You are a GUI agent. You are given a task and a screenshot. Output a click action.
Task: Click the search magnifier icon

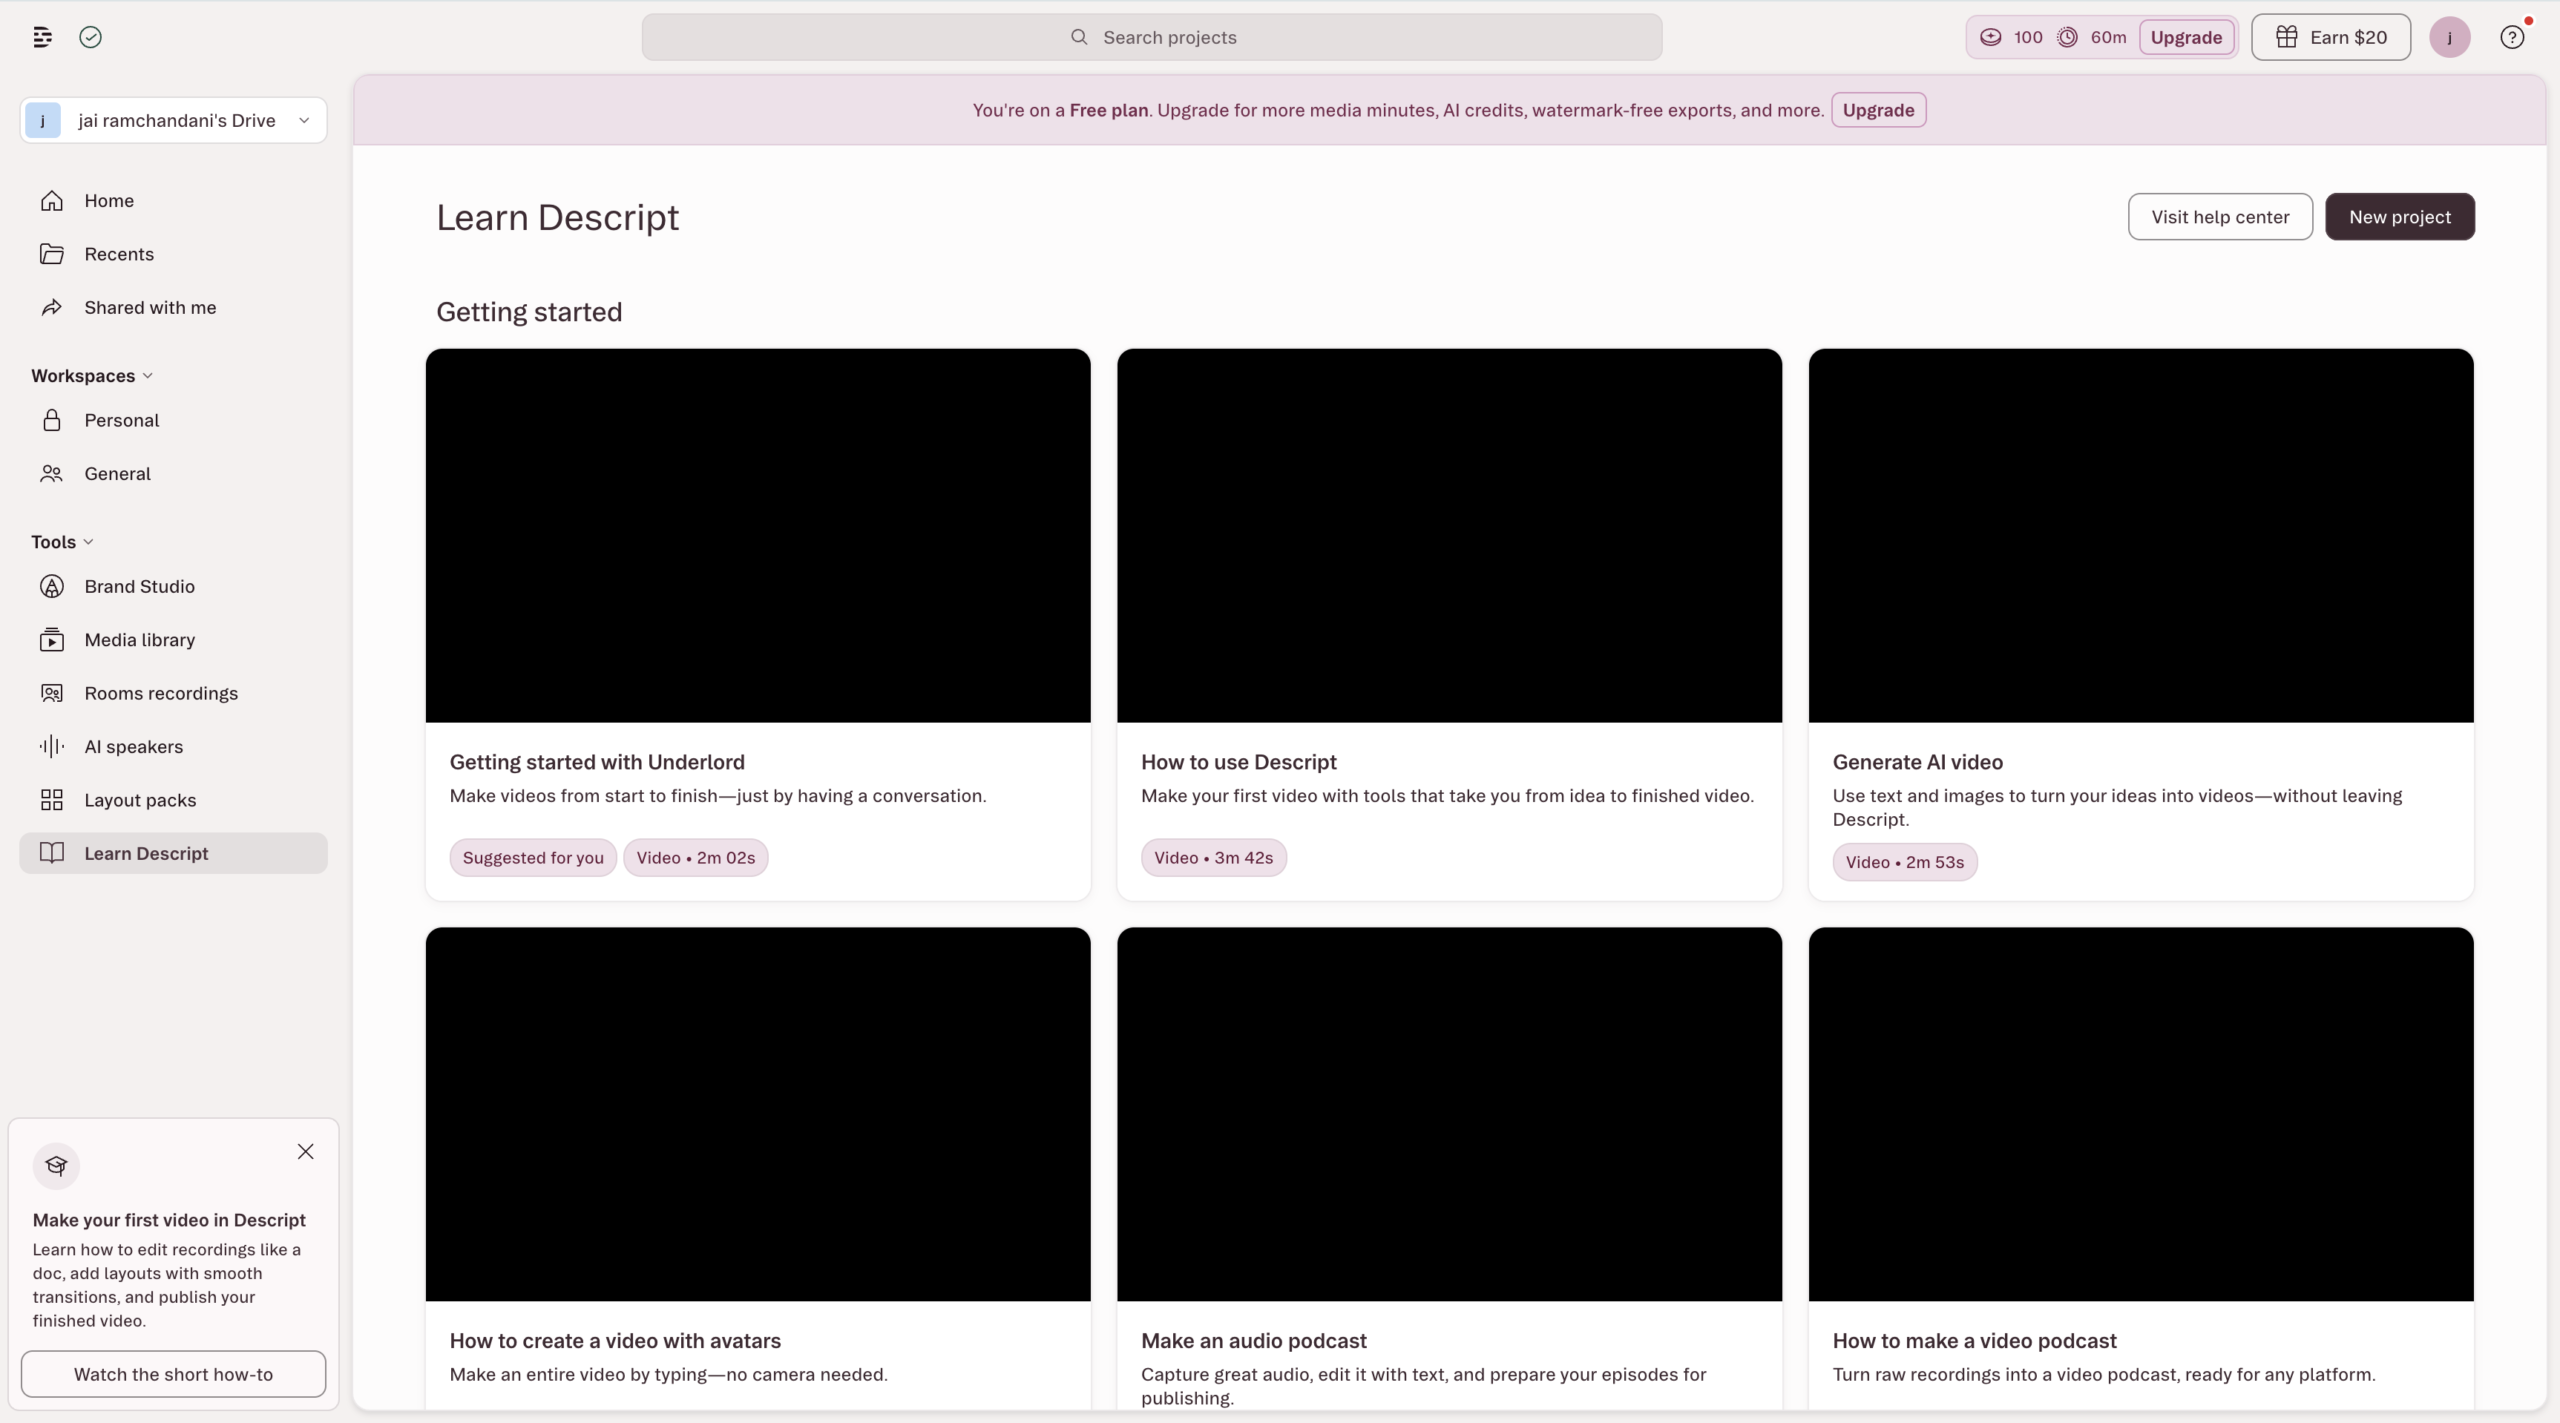coord(1079,37)
